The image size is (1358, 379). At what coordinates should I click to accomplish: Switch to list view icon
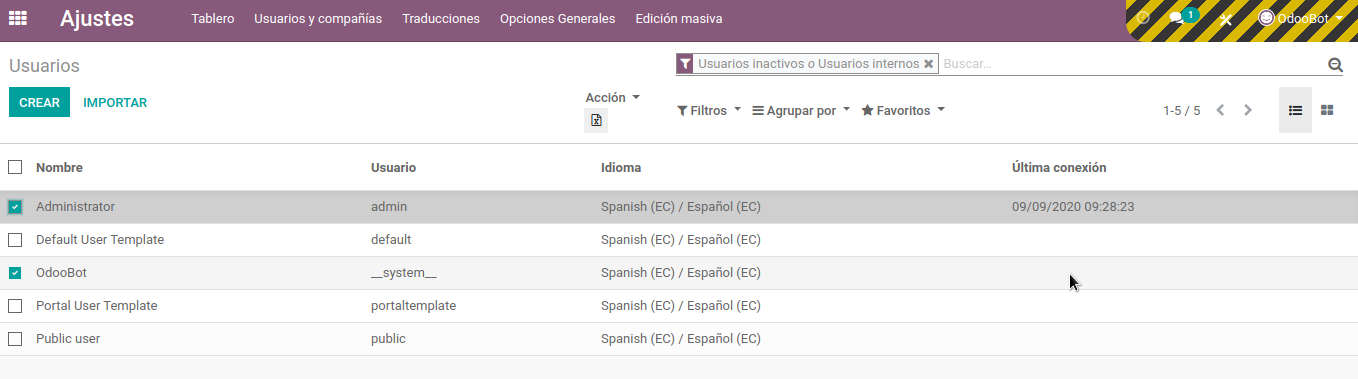(1295, 110)
